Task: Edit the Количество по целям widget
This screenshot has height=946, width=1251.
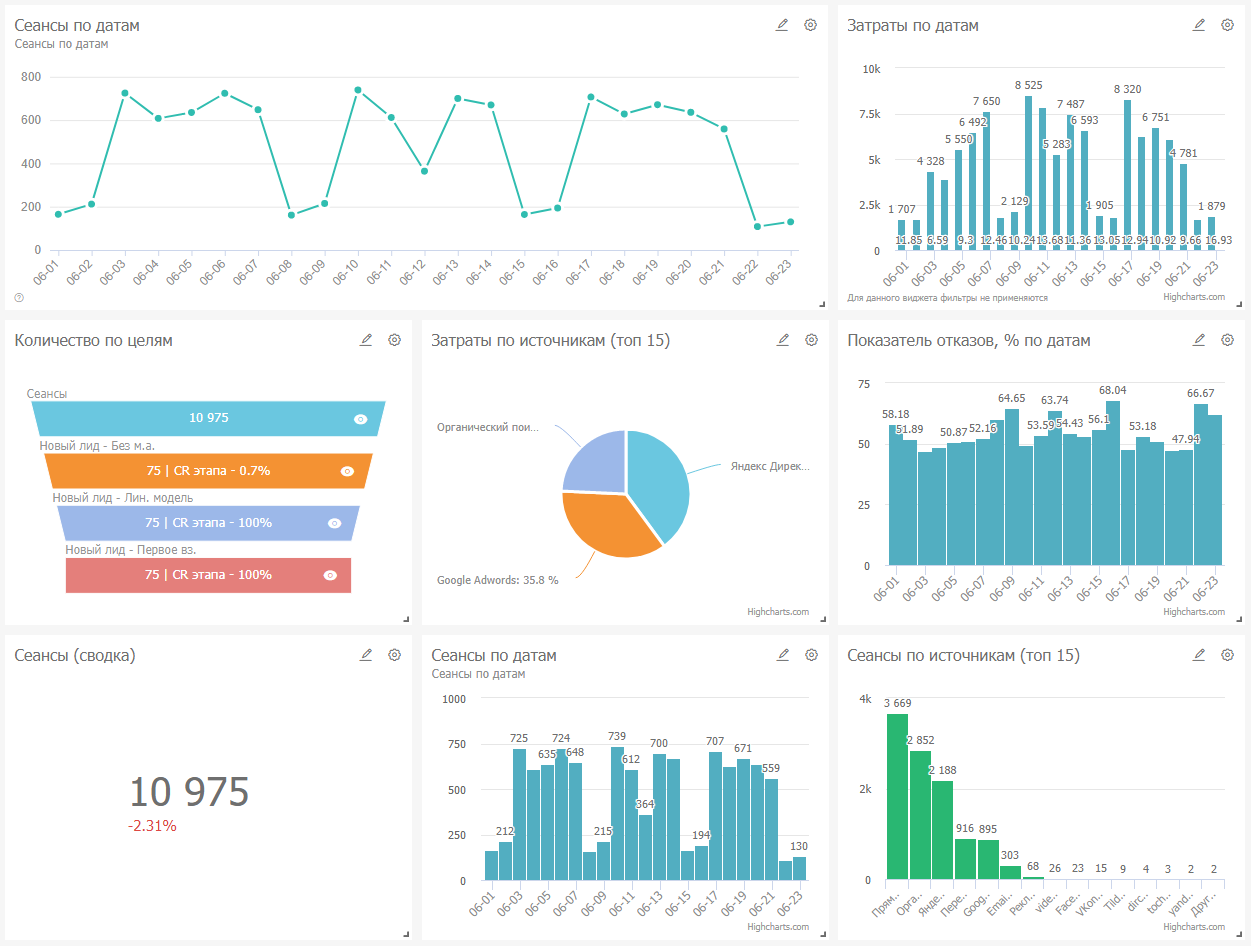Action: 366,340
